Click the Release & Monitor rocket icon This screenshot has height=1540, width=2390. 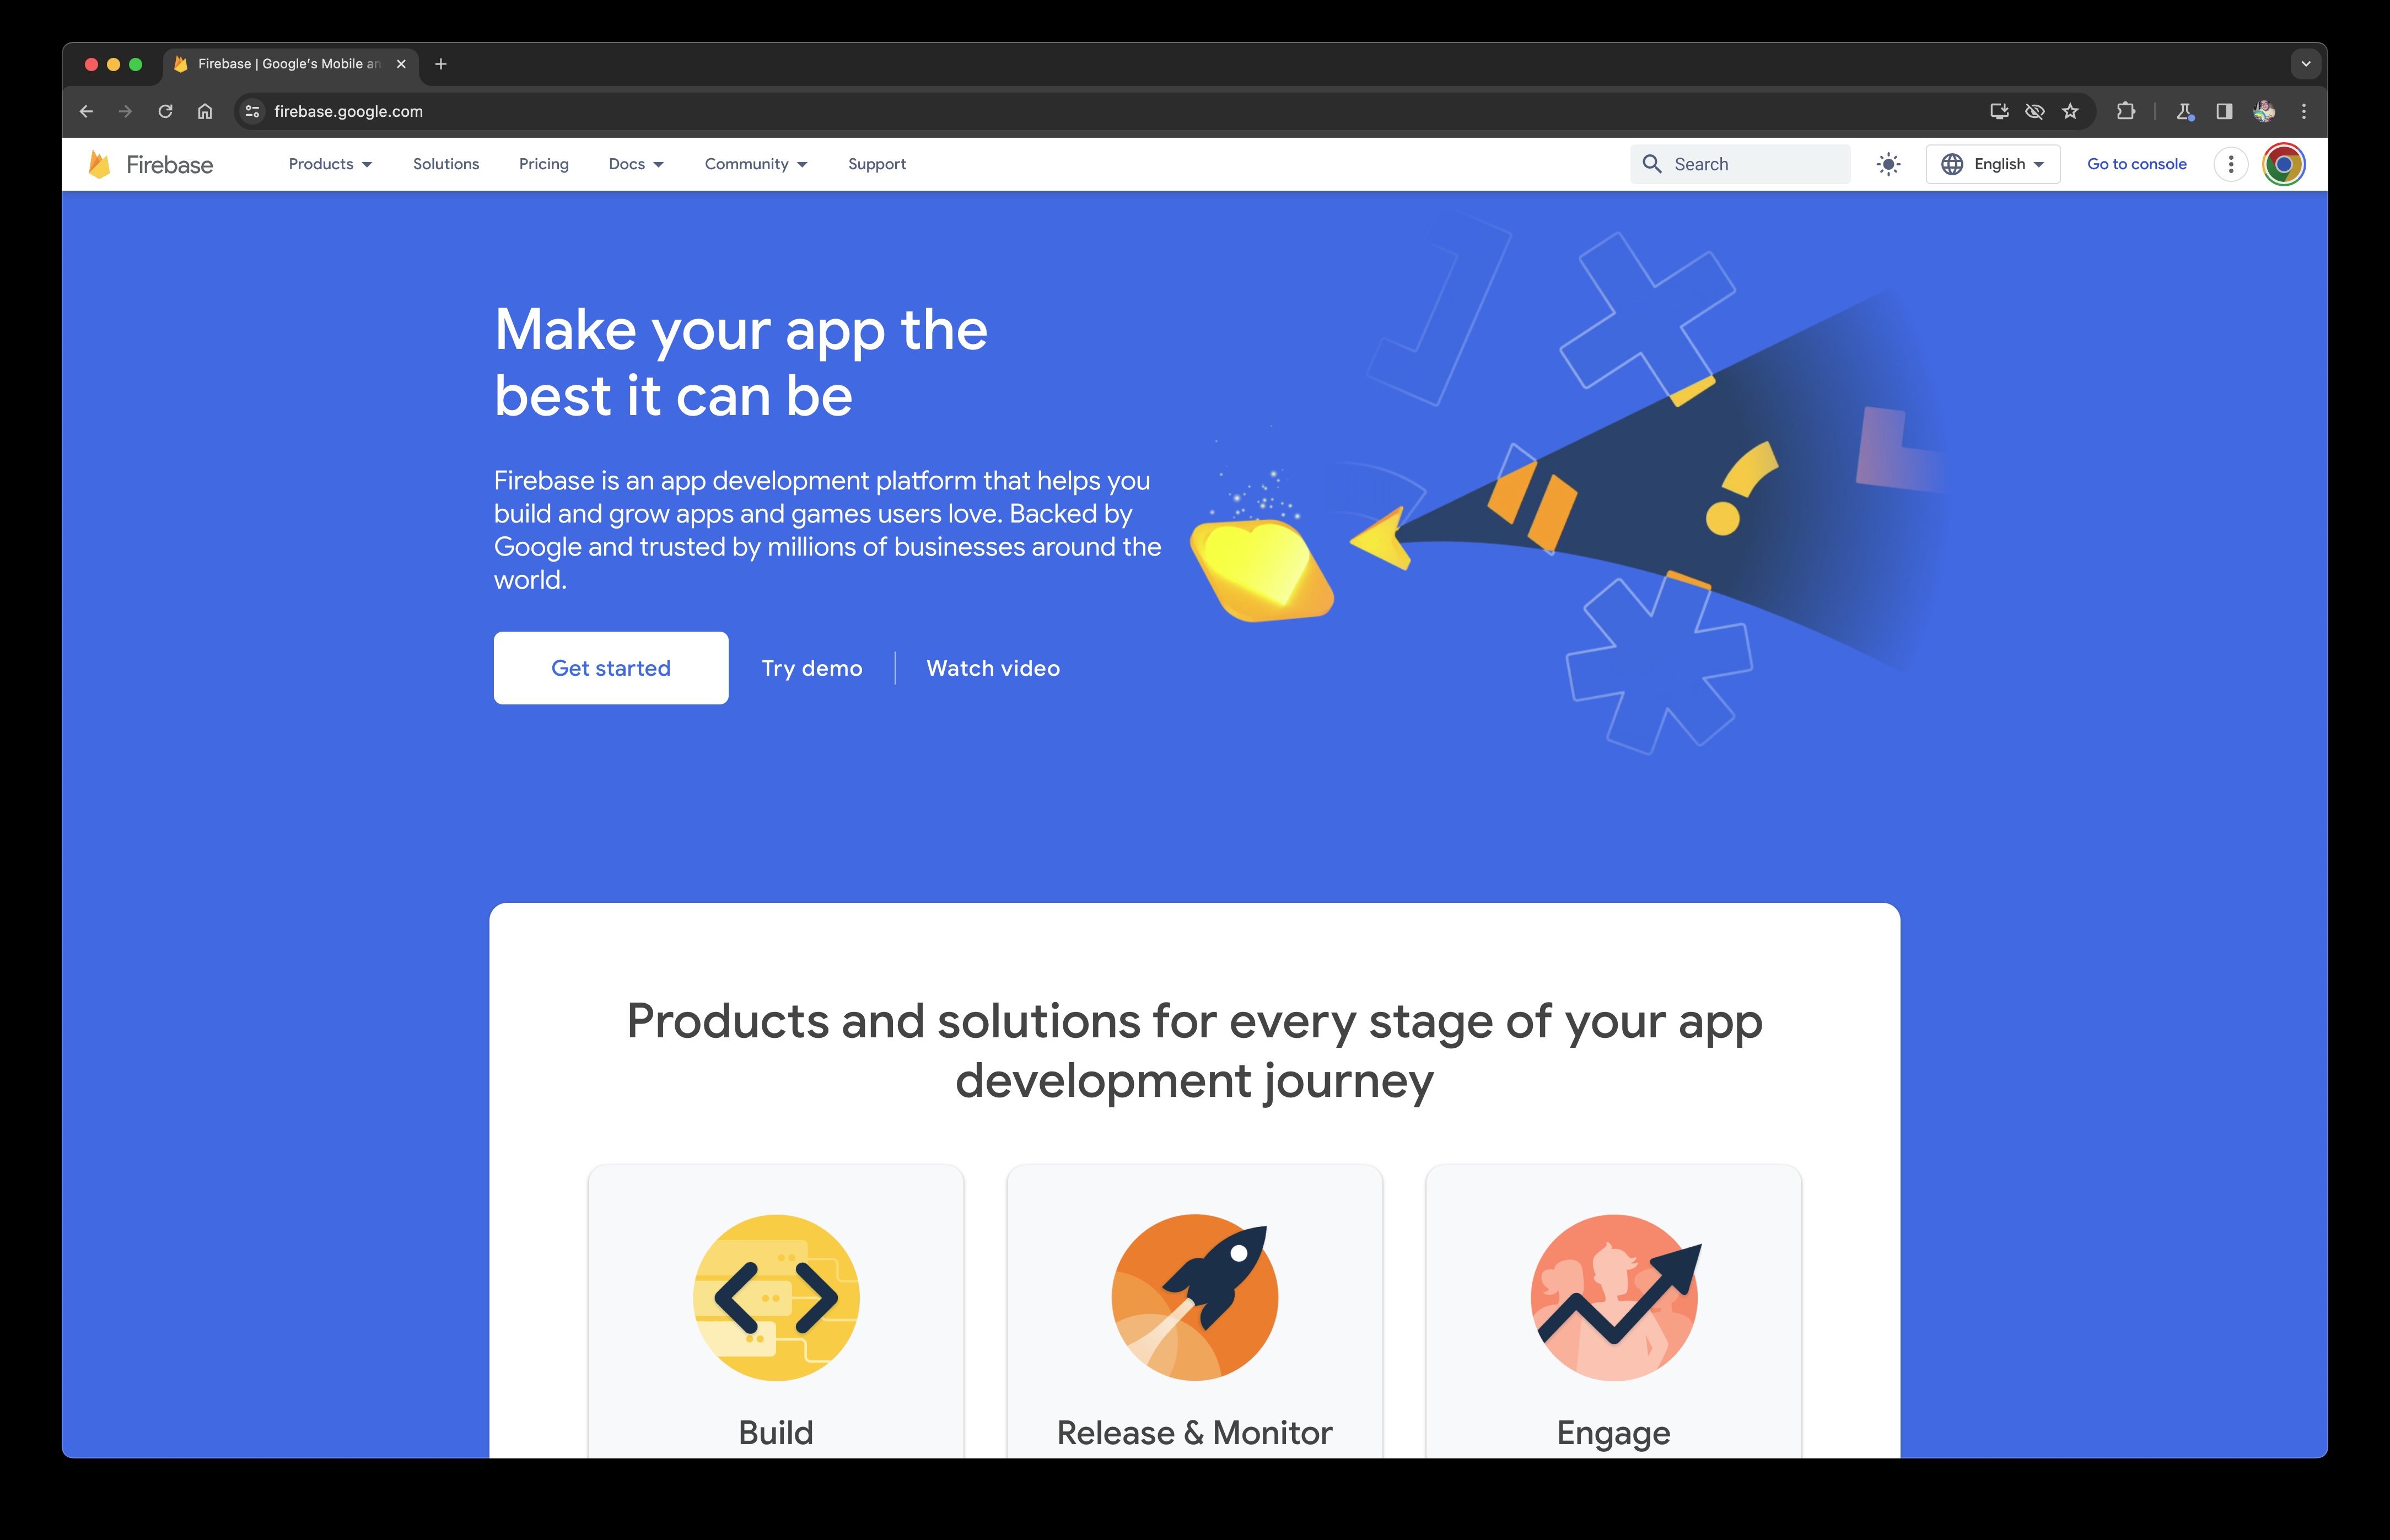pyautogui.click(x=1195, y=1298)
